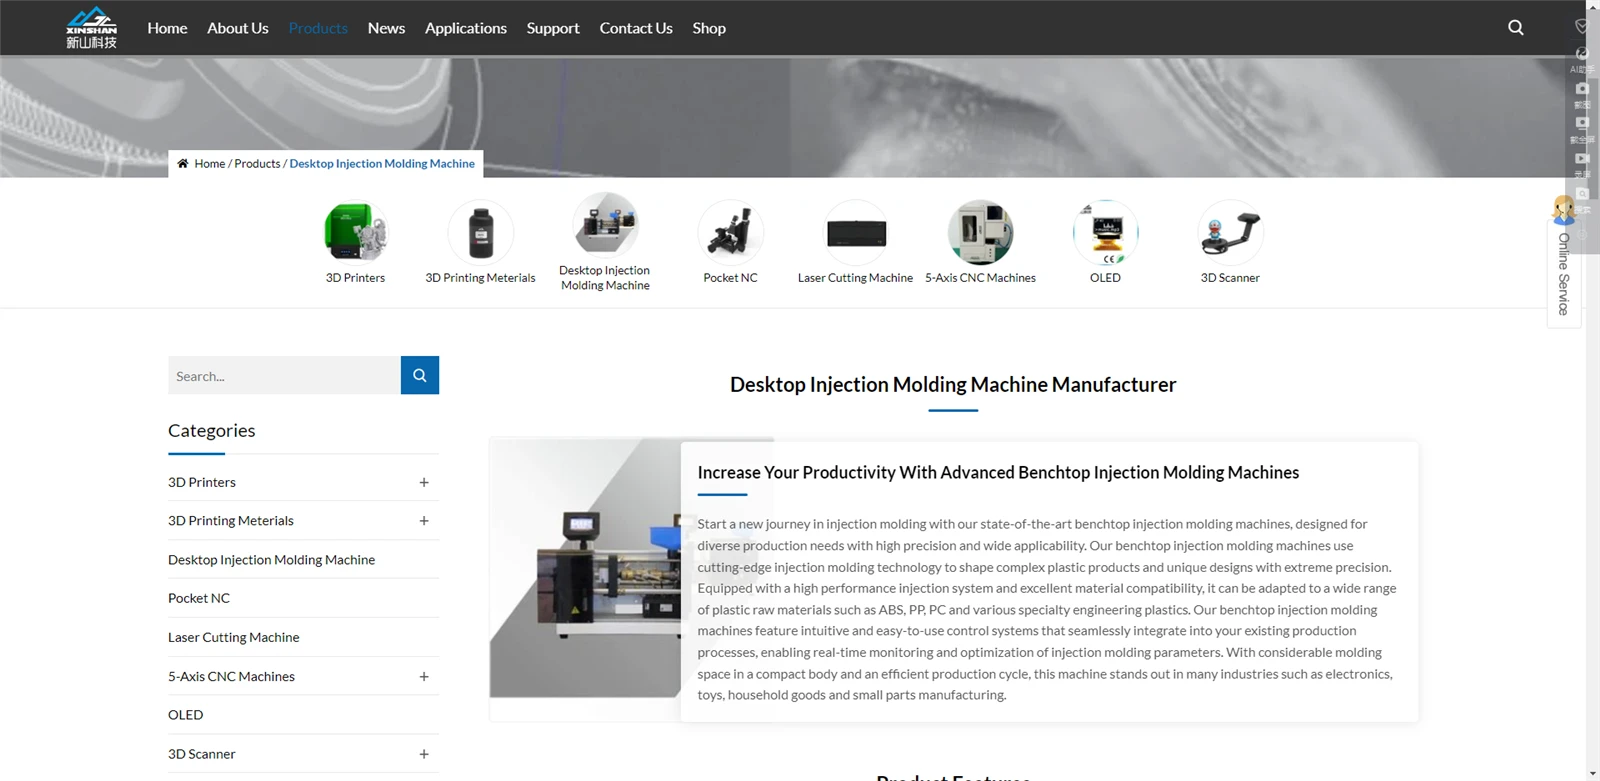Open the 3D Scanner icon
The width and height of the screenshot is (1600, 781).
coord(1230,231)
